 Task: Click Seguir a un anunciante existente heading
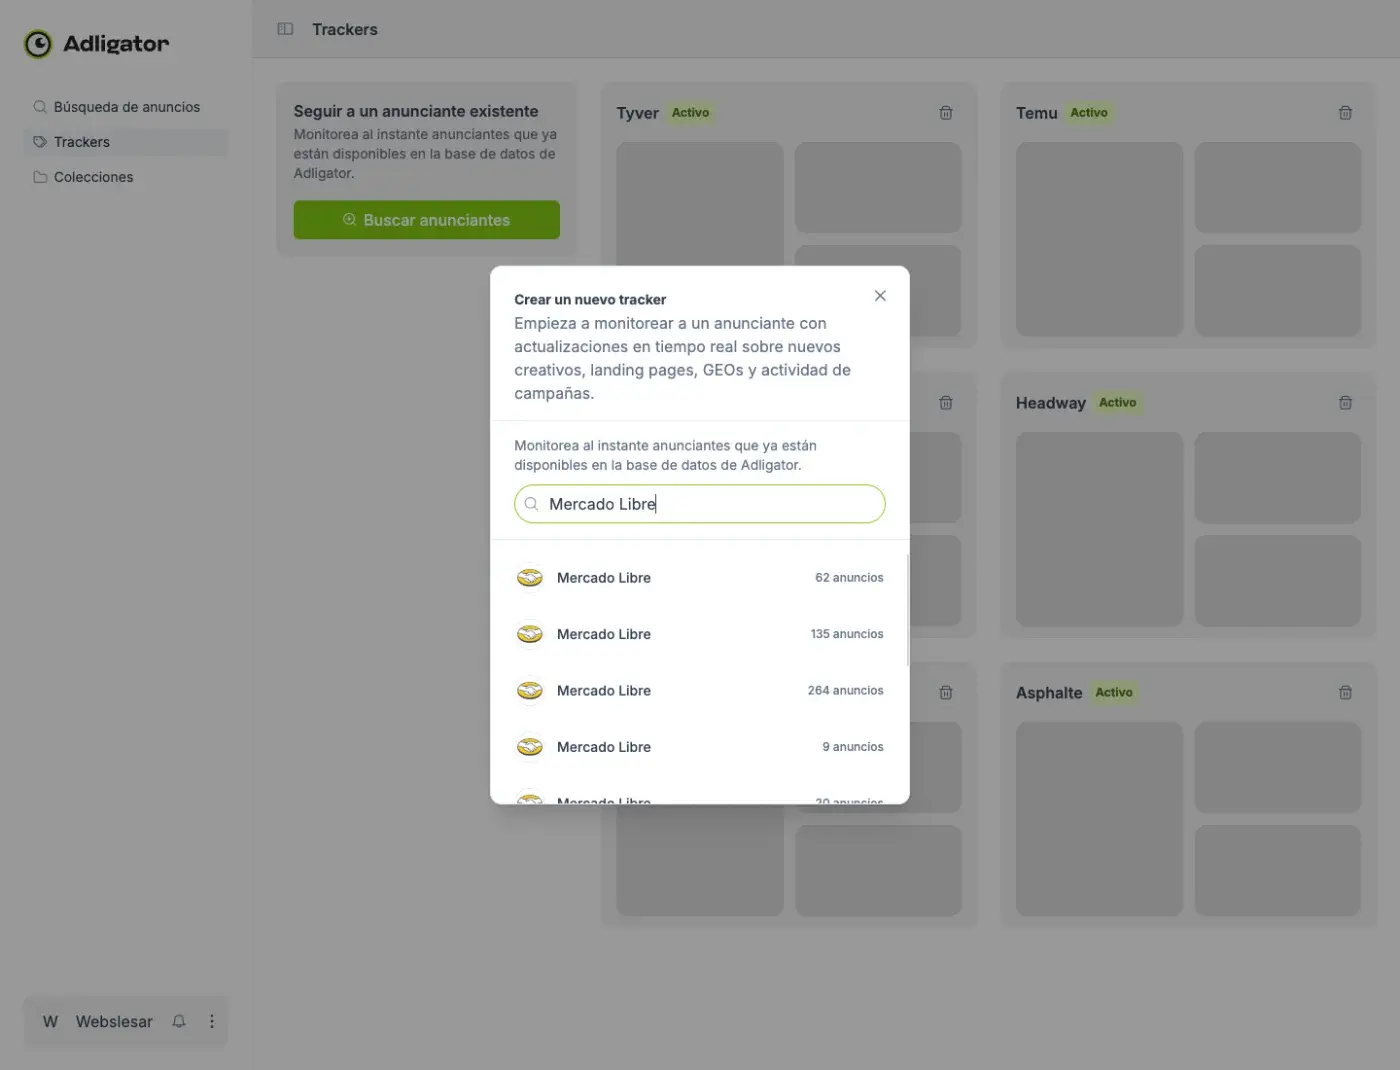pos(416,111)
